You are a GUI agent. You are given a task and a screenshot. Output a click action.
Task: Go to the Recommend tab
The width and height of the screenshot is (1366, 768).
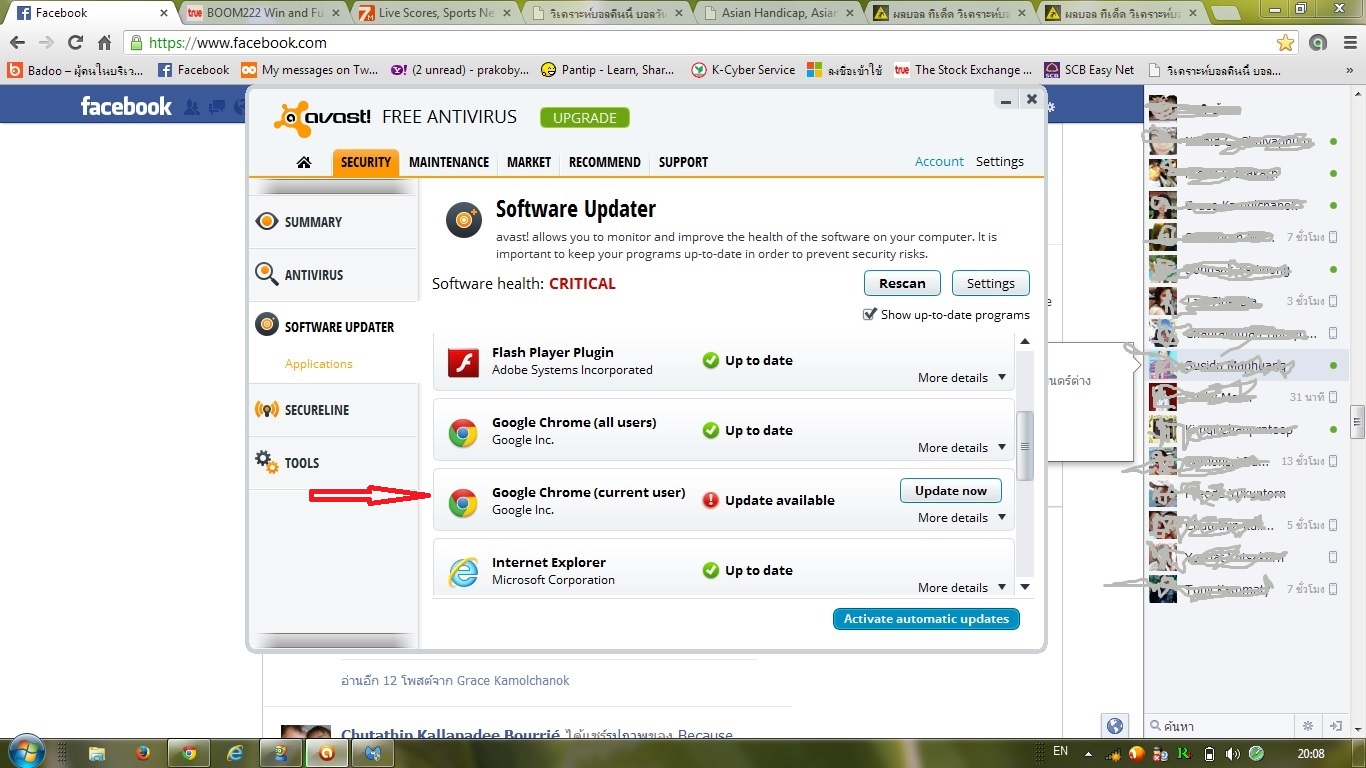[x=605, y=162]
